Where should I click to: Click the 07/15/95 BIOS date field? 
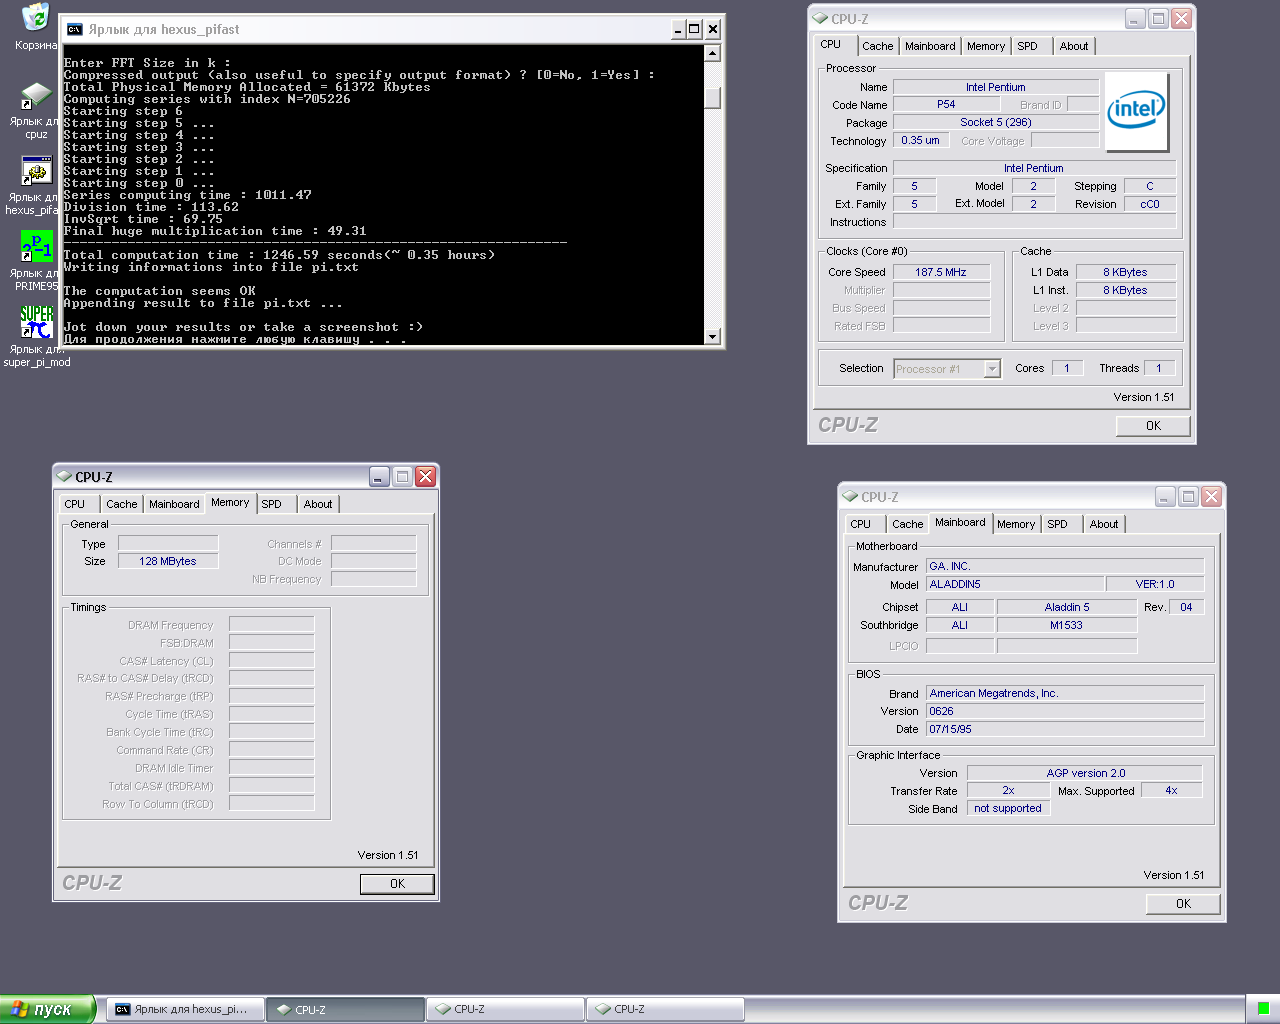click(1065, 729)
